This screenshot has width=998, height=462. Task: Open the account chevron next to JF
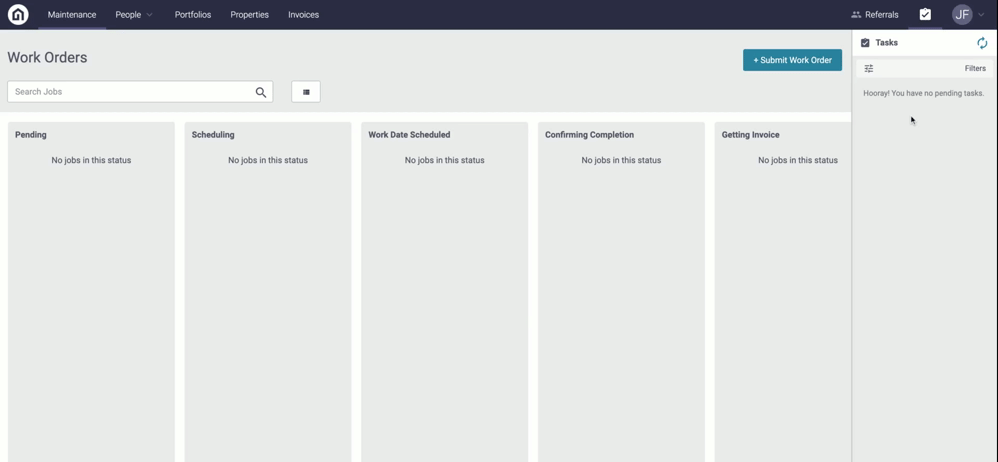tap(982, 15)
